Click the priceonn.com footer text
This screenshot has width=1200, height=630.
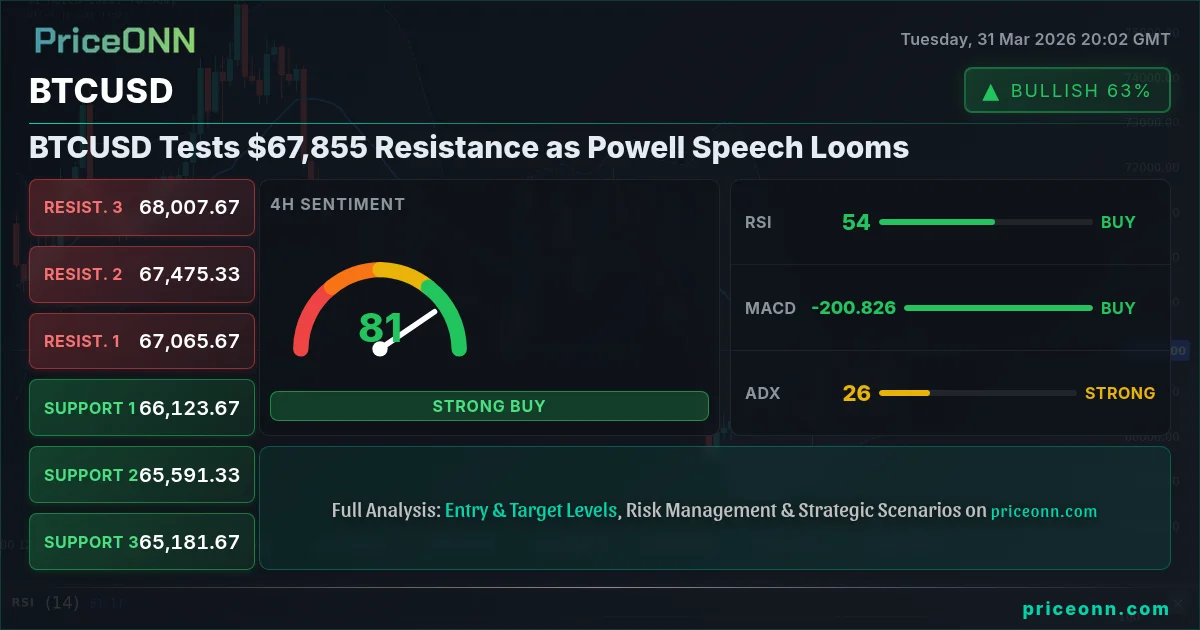(1096, 609)
